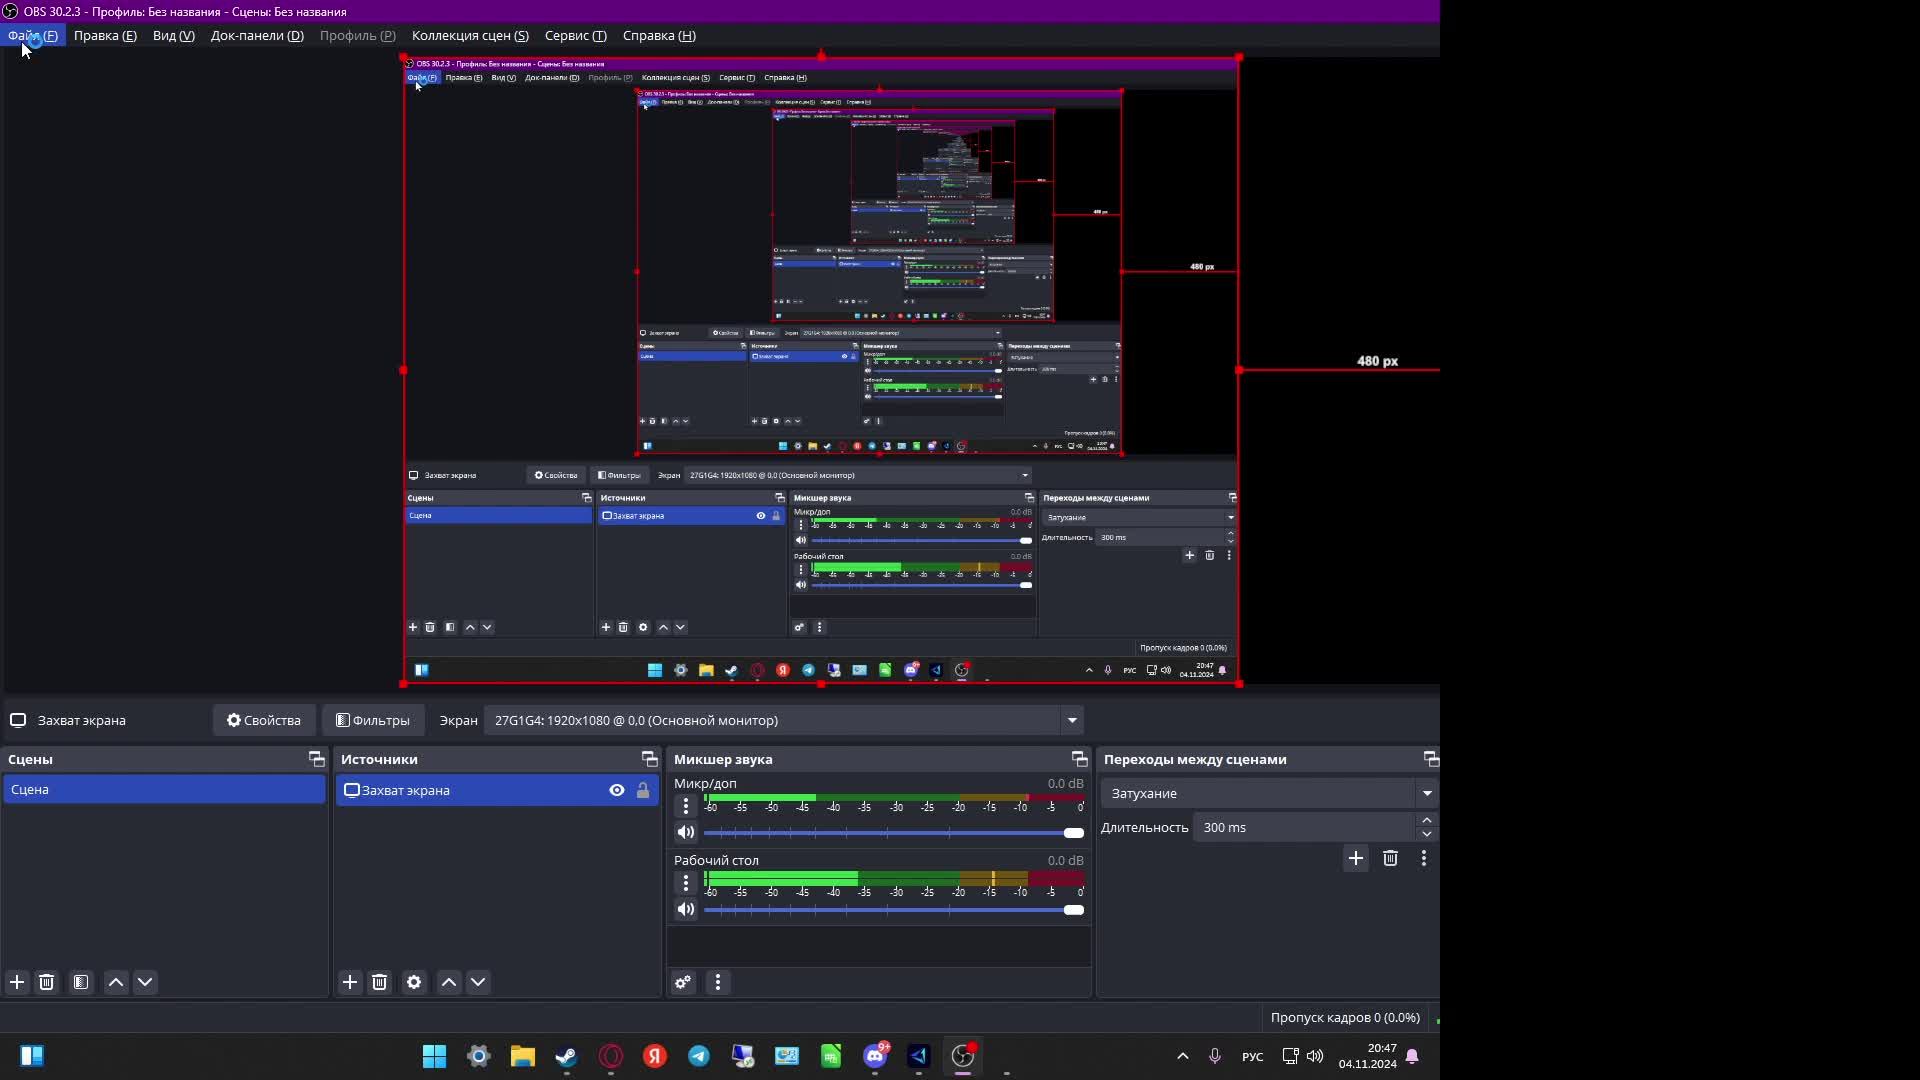
Task: Undock the Переходы между сценами panel
Action: click(x=1431, y=759)
